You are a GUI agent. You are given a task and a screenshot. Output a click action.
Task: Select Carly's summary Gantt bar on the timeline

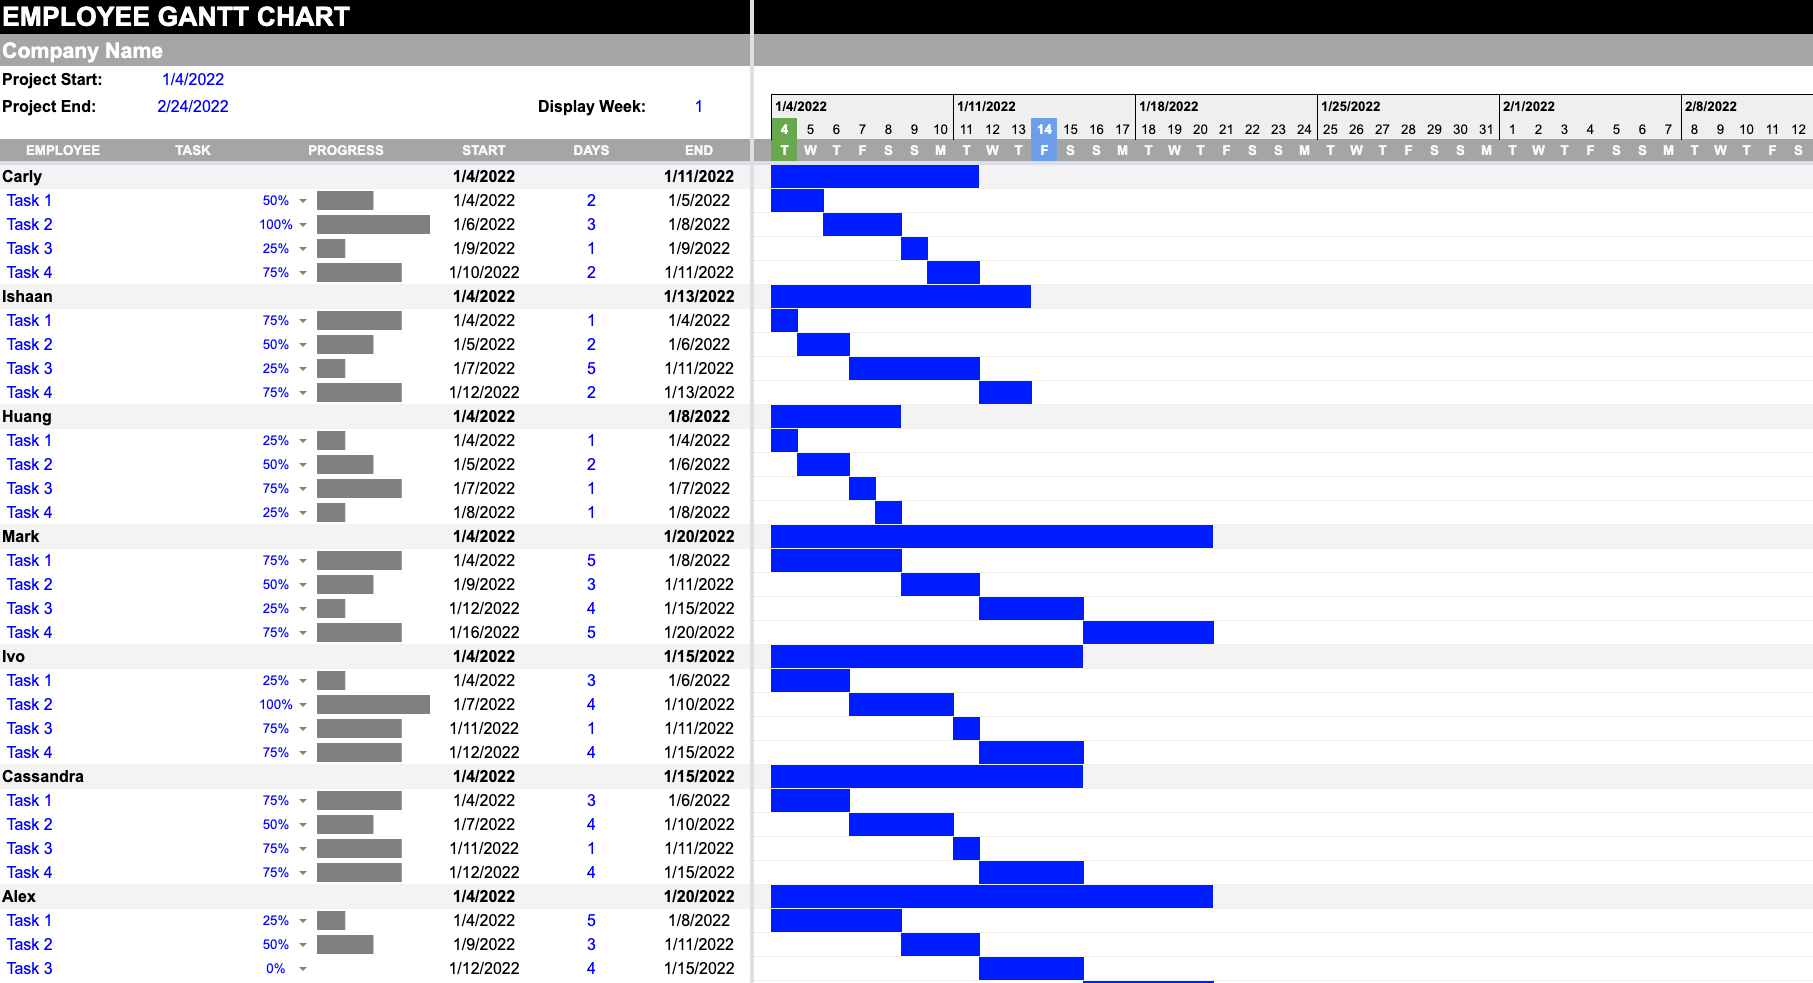point(875,176)
